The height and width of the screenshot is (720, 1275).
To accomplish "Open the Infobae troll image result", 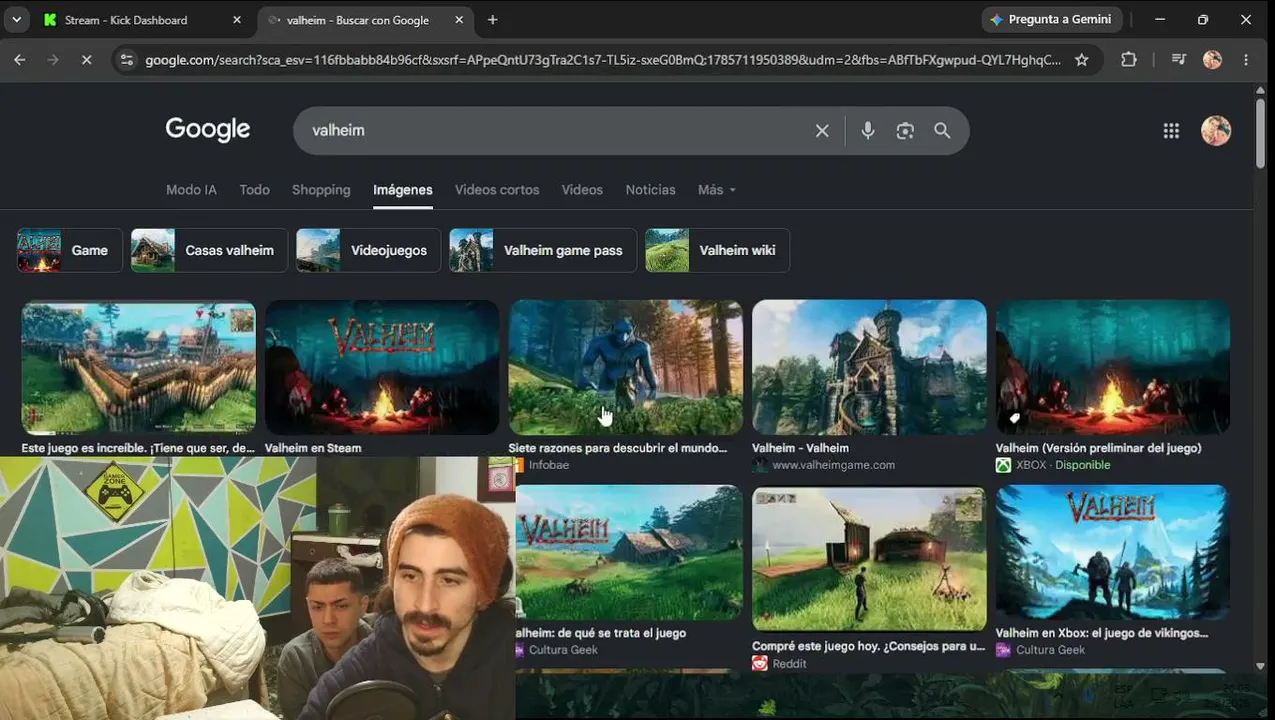I will point(626,367).
